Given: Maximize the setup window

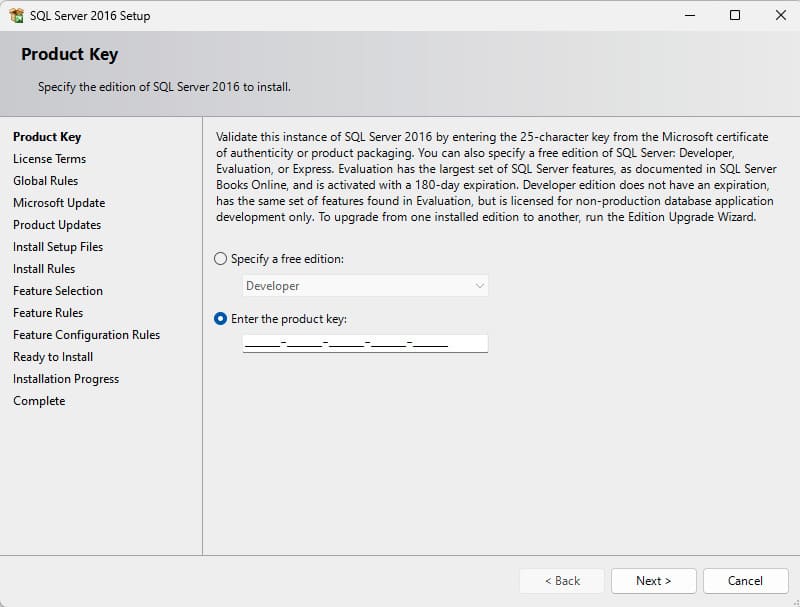Looking at the screenshot, I should 735,16.
